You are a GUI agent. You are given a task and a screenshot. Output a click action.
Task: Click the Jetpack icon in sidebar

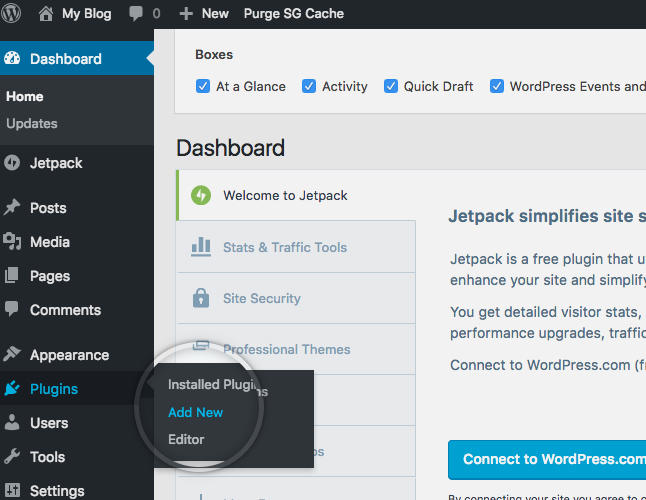coord(12,163)
